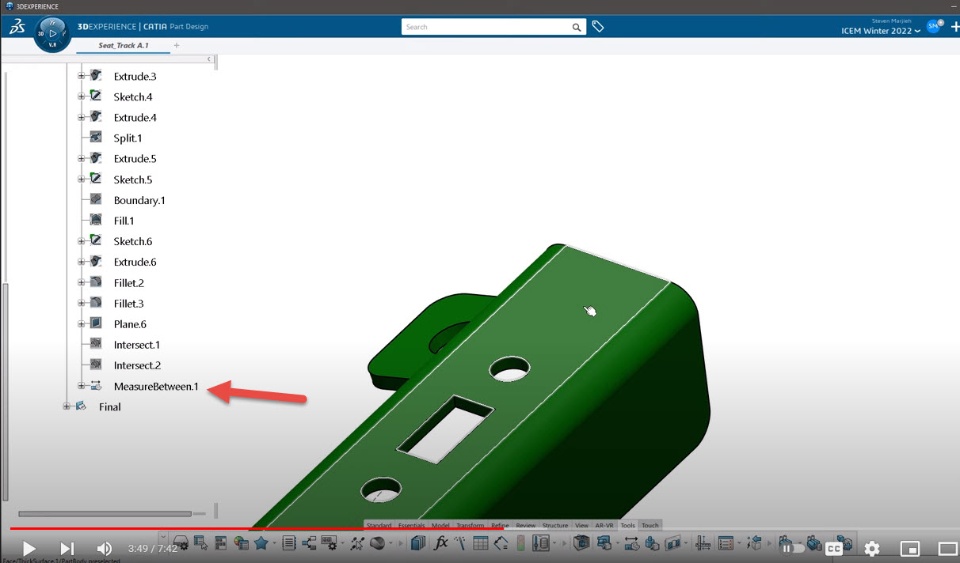Expand the Fillet.2 tree node
This screenshot has width=960, height=563.
click(81, 282)
